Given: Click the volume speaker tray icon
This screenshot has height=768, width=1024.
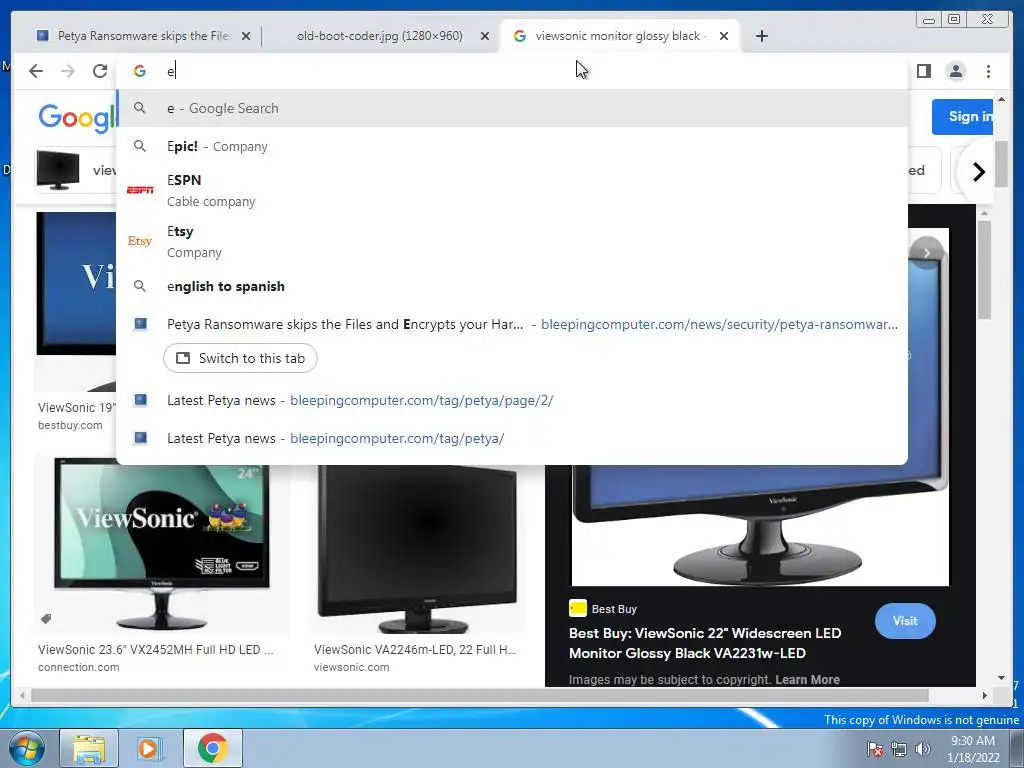Looking at the screenshot, I should tap(923, 750).
